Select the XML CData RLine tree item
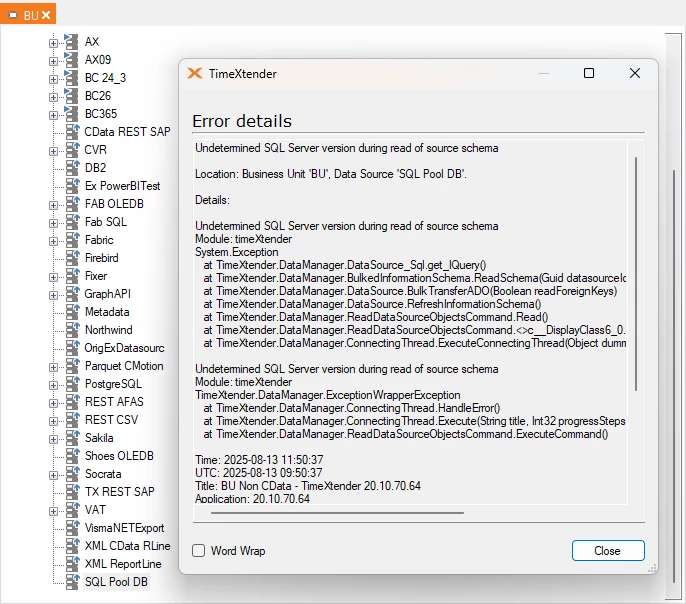686x604 pixels. (127, 546)
